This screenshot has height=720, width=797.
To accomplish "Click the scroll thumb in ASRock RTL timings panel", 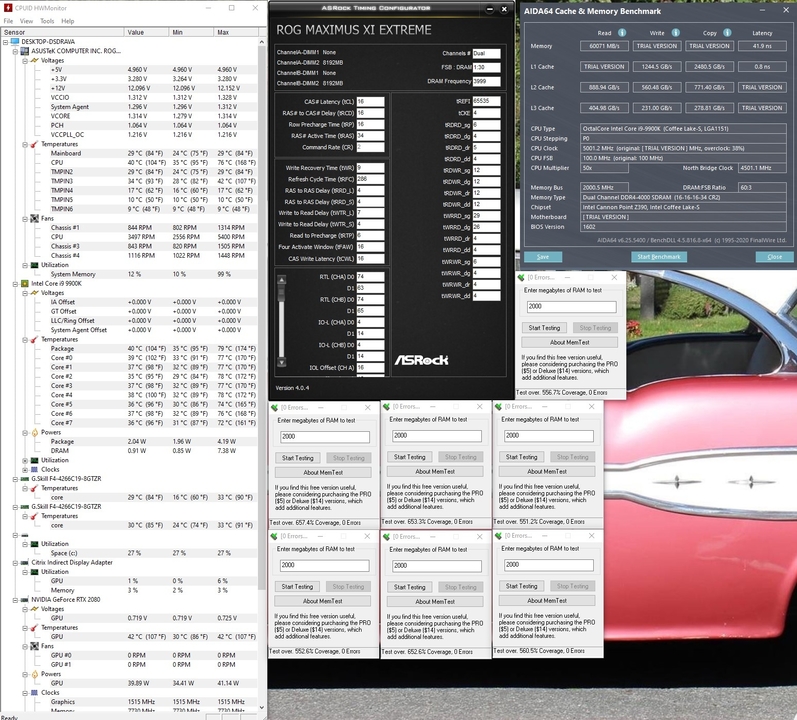I will pyautogui.click(x=281, y=294).
